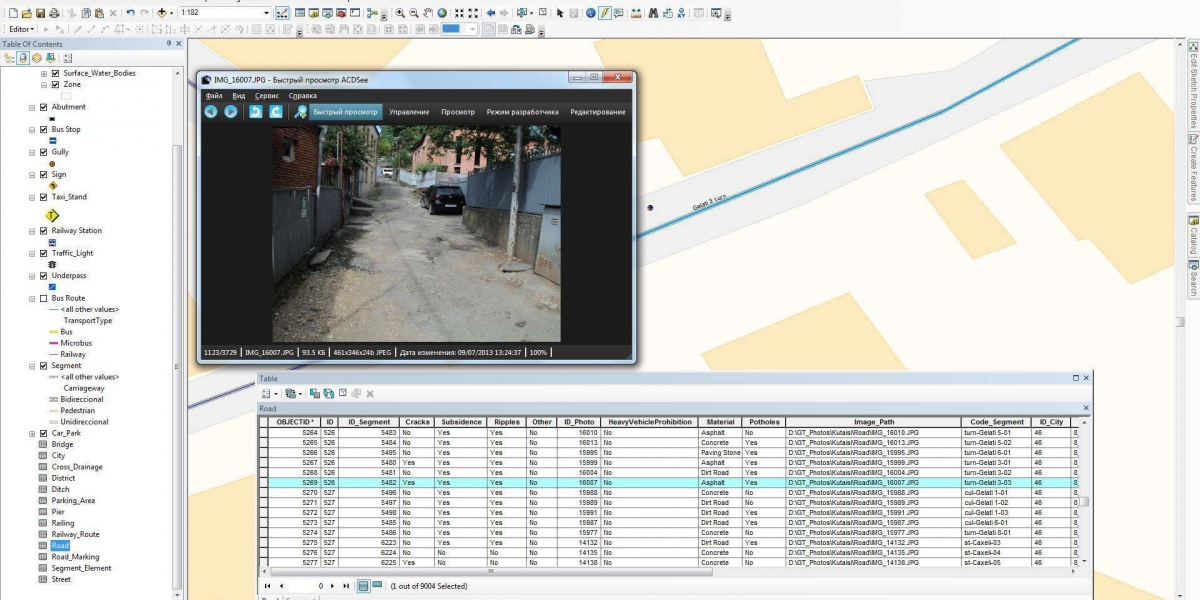The height and width of the screenshot is (600, 1200).
Task: Open the Search side panel tab
Action: pos(1193,279)
